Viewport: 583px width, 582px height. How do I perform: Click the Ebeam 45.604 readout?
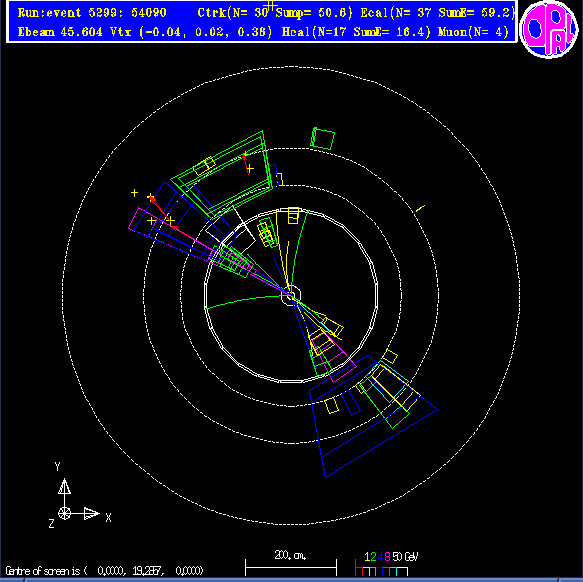pos(60,32)
